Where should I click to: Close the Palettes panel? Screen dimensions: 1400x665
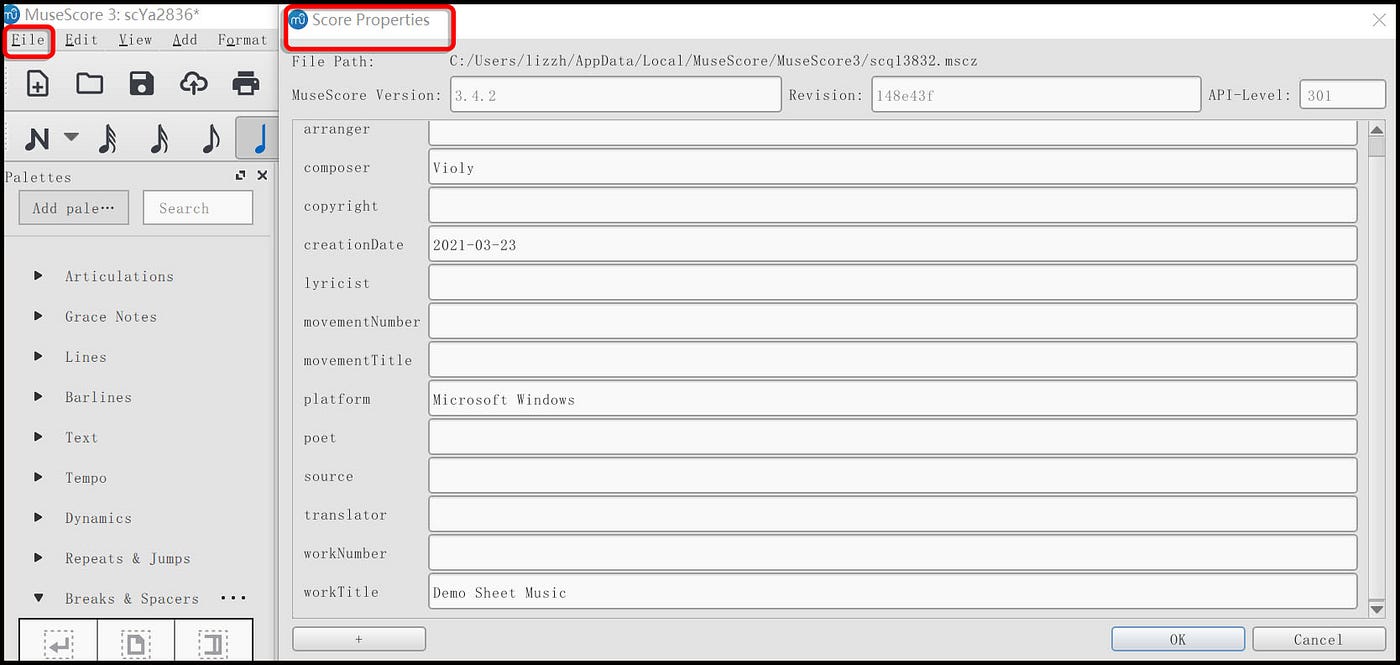(x=262, y=175)
